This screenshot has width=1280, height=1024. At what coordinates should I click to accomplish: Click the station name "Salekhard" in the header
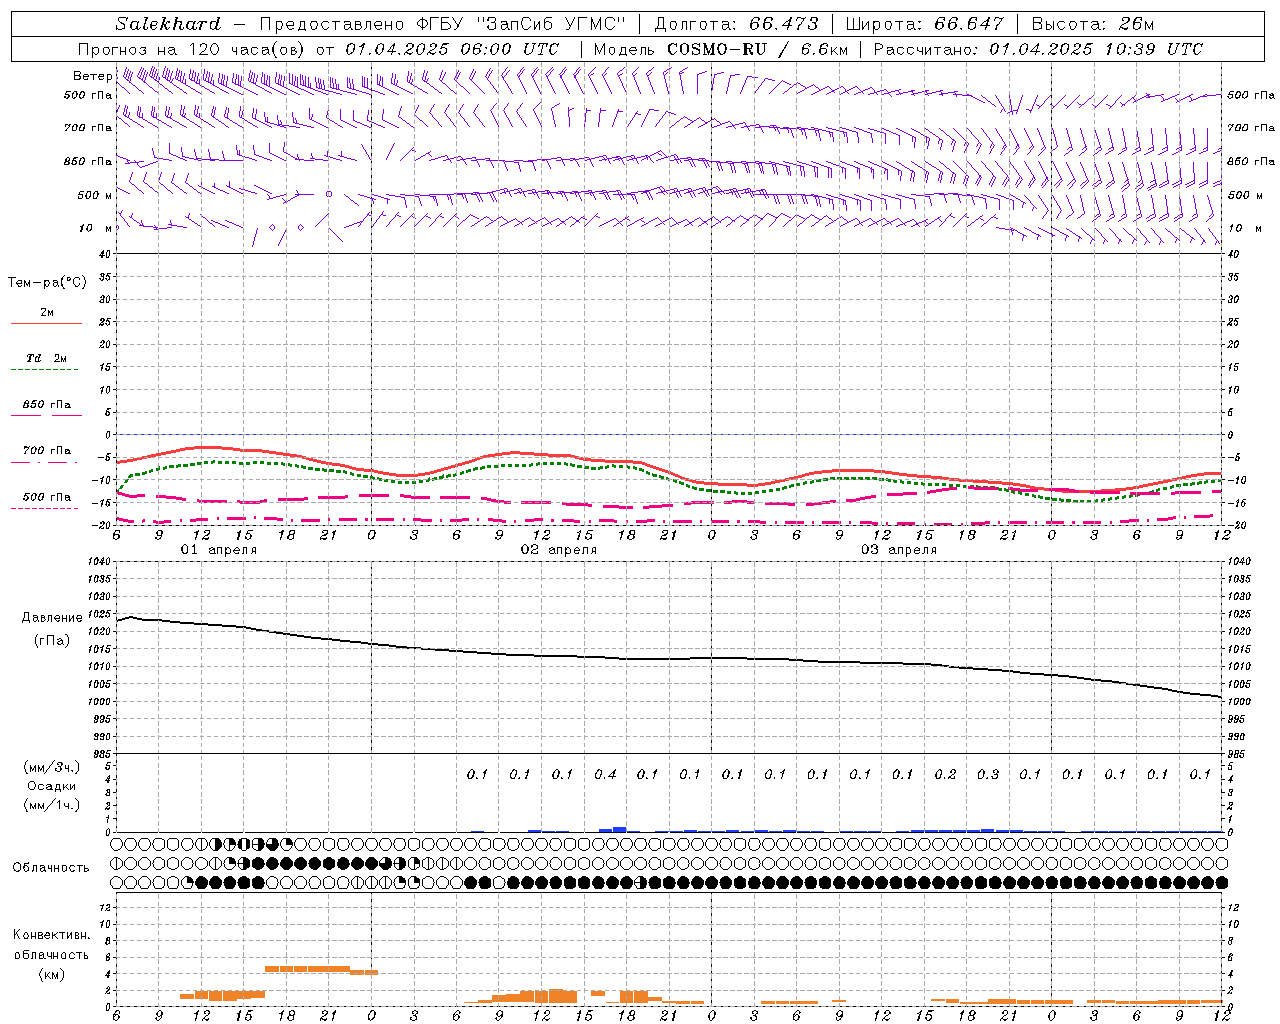click(x=168, y=24)
